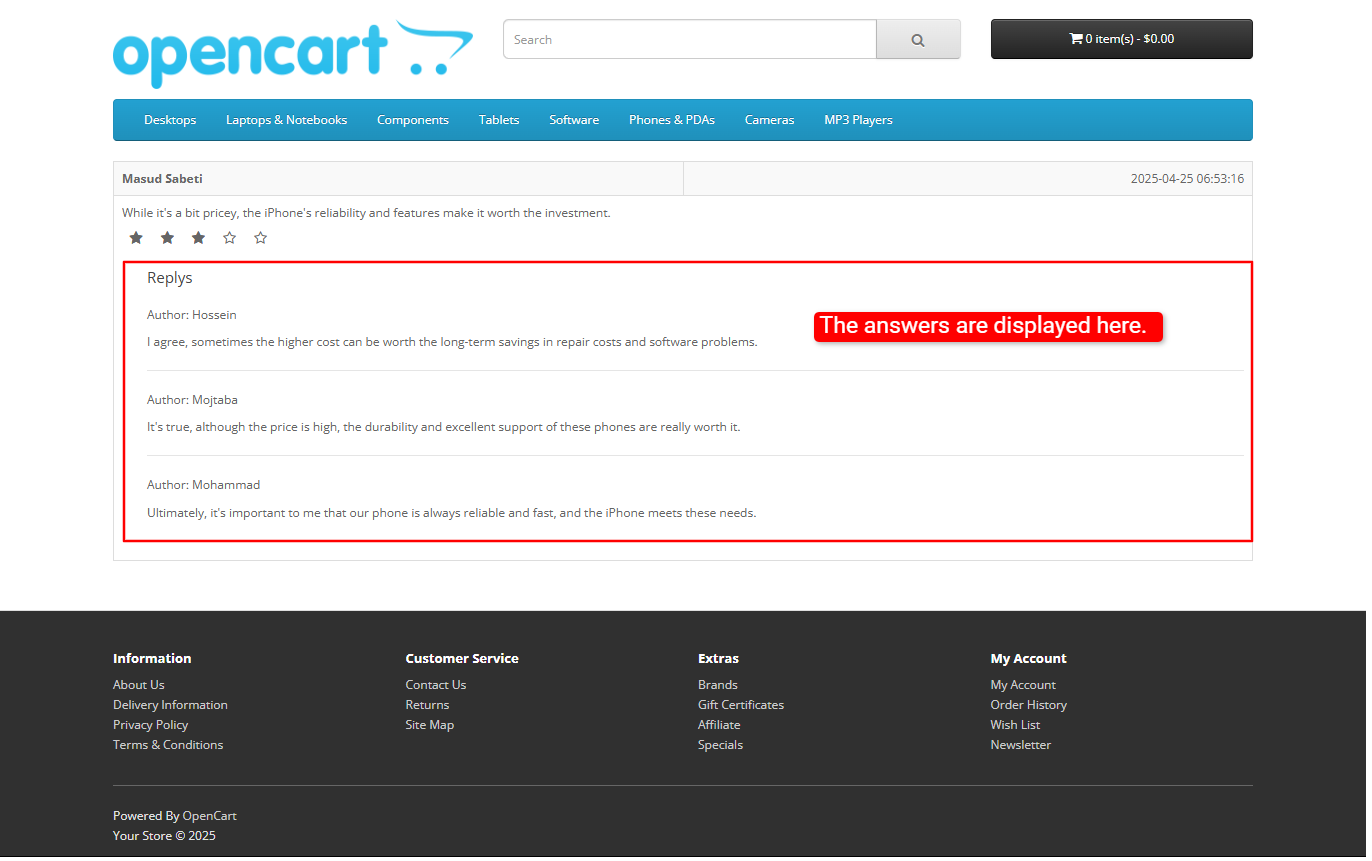Click the fourth empty rating star
Image resolution: width=1372 pixels, height=861 pixels.
230,238
